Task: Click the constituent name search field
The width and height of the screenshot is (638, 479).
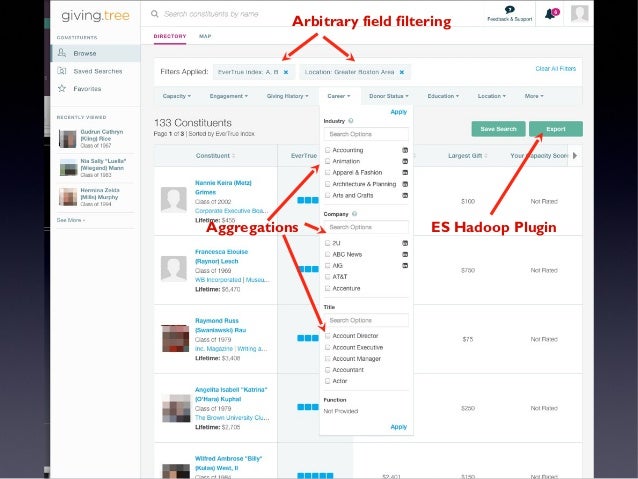Action: tap(211, 14)
